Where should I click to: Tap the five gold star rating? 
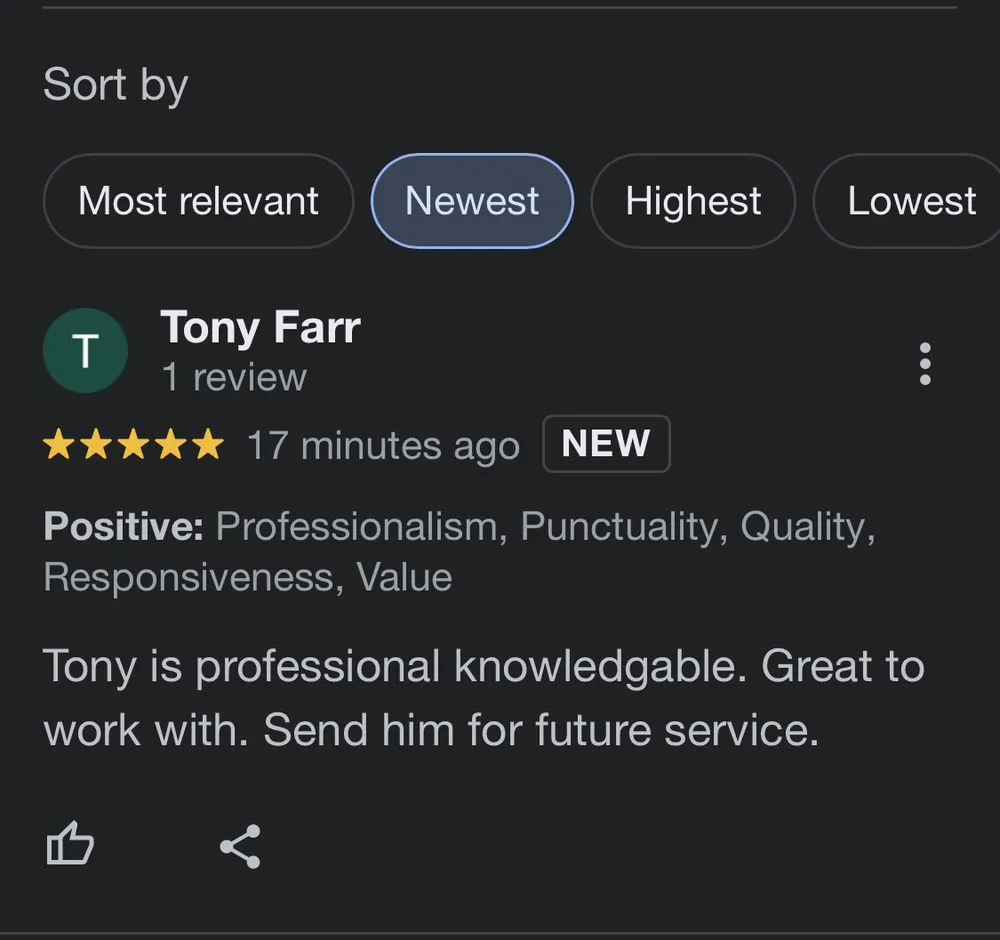click(x=133, y=445)
